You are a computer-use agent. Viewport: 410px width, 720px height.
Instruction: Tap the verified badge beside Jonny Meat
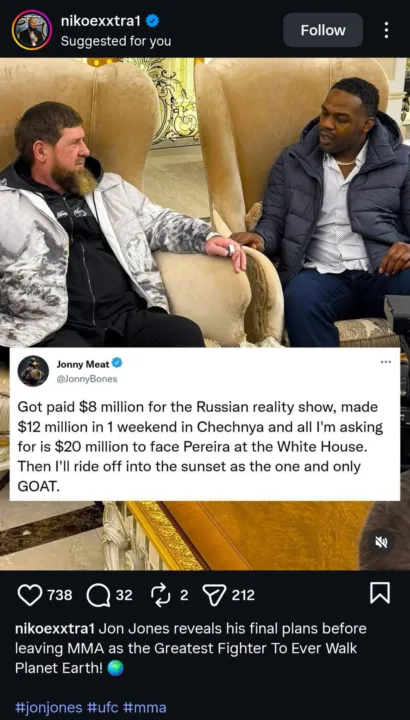(x=117, y=364)
